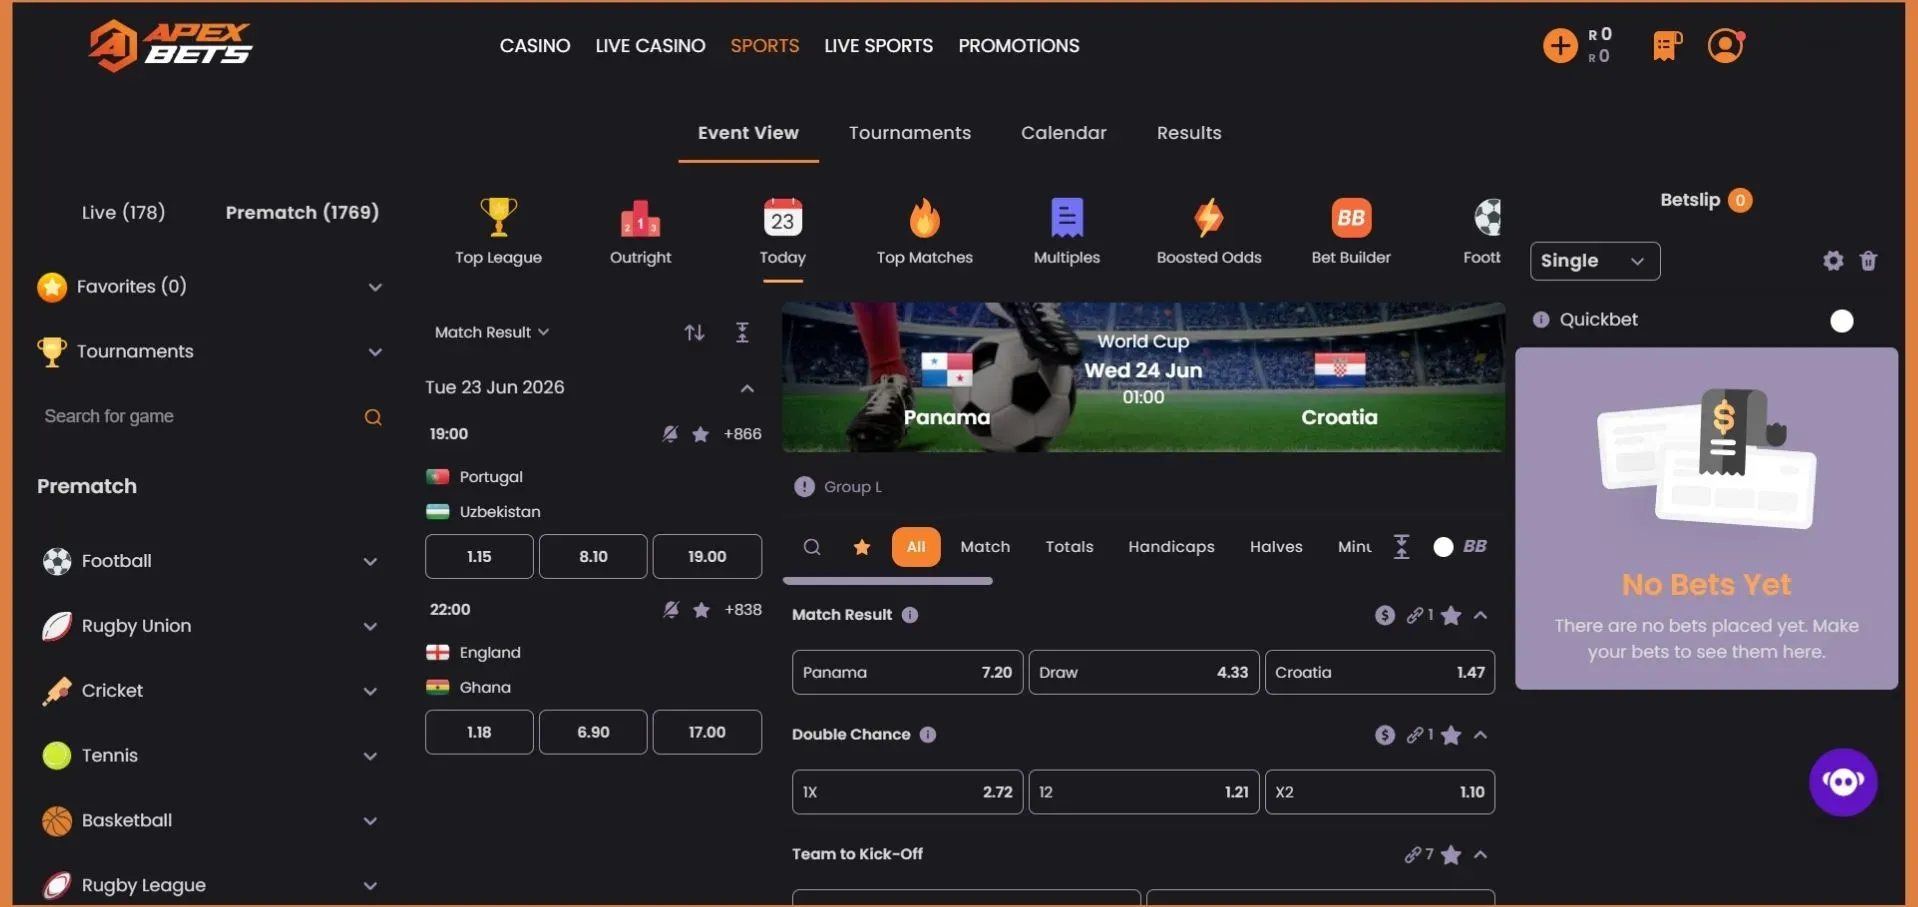Open the LIVE SPORTS menu
This screenshot has width=1918, height=907.
[x=878, y=45]
